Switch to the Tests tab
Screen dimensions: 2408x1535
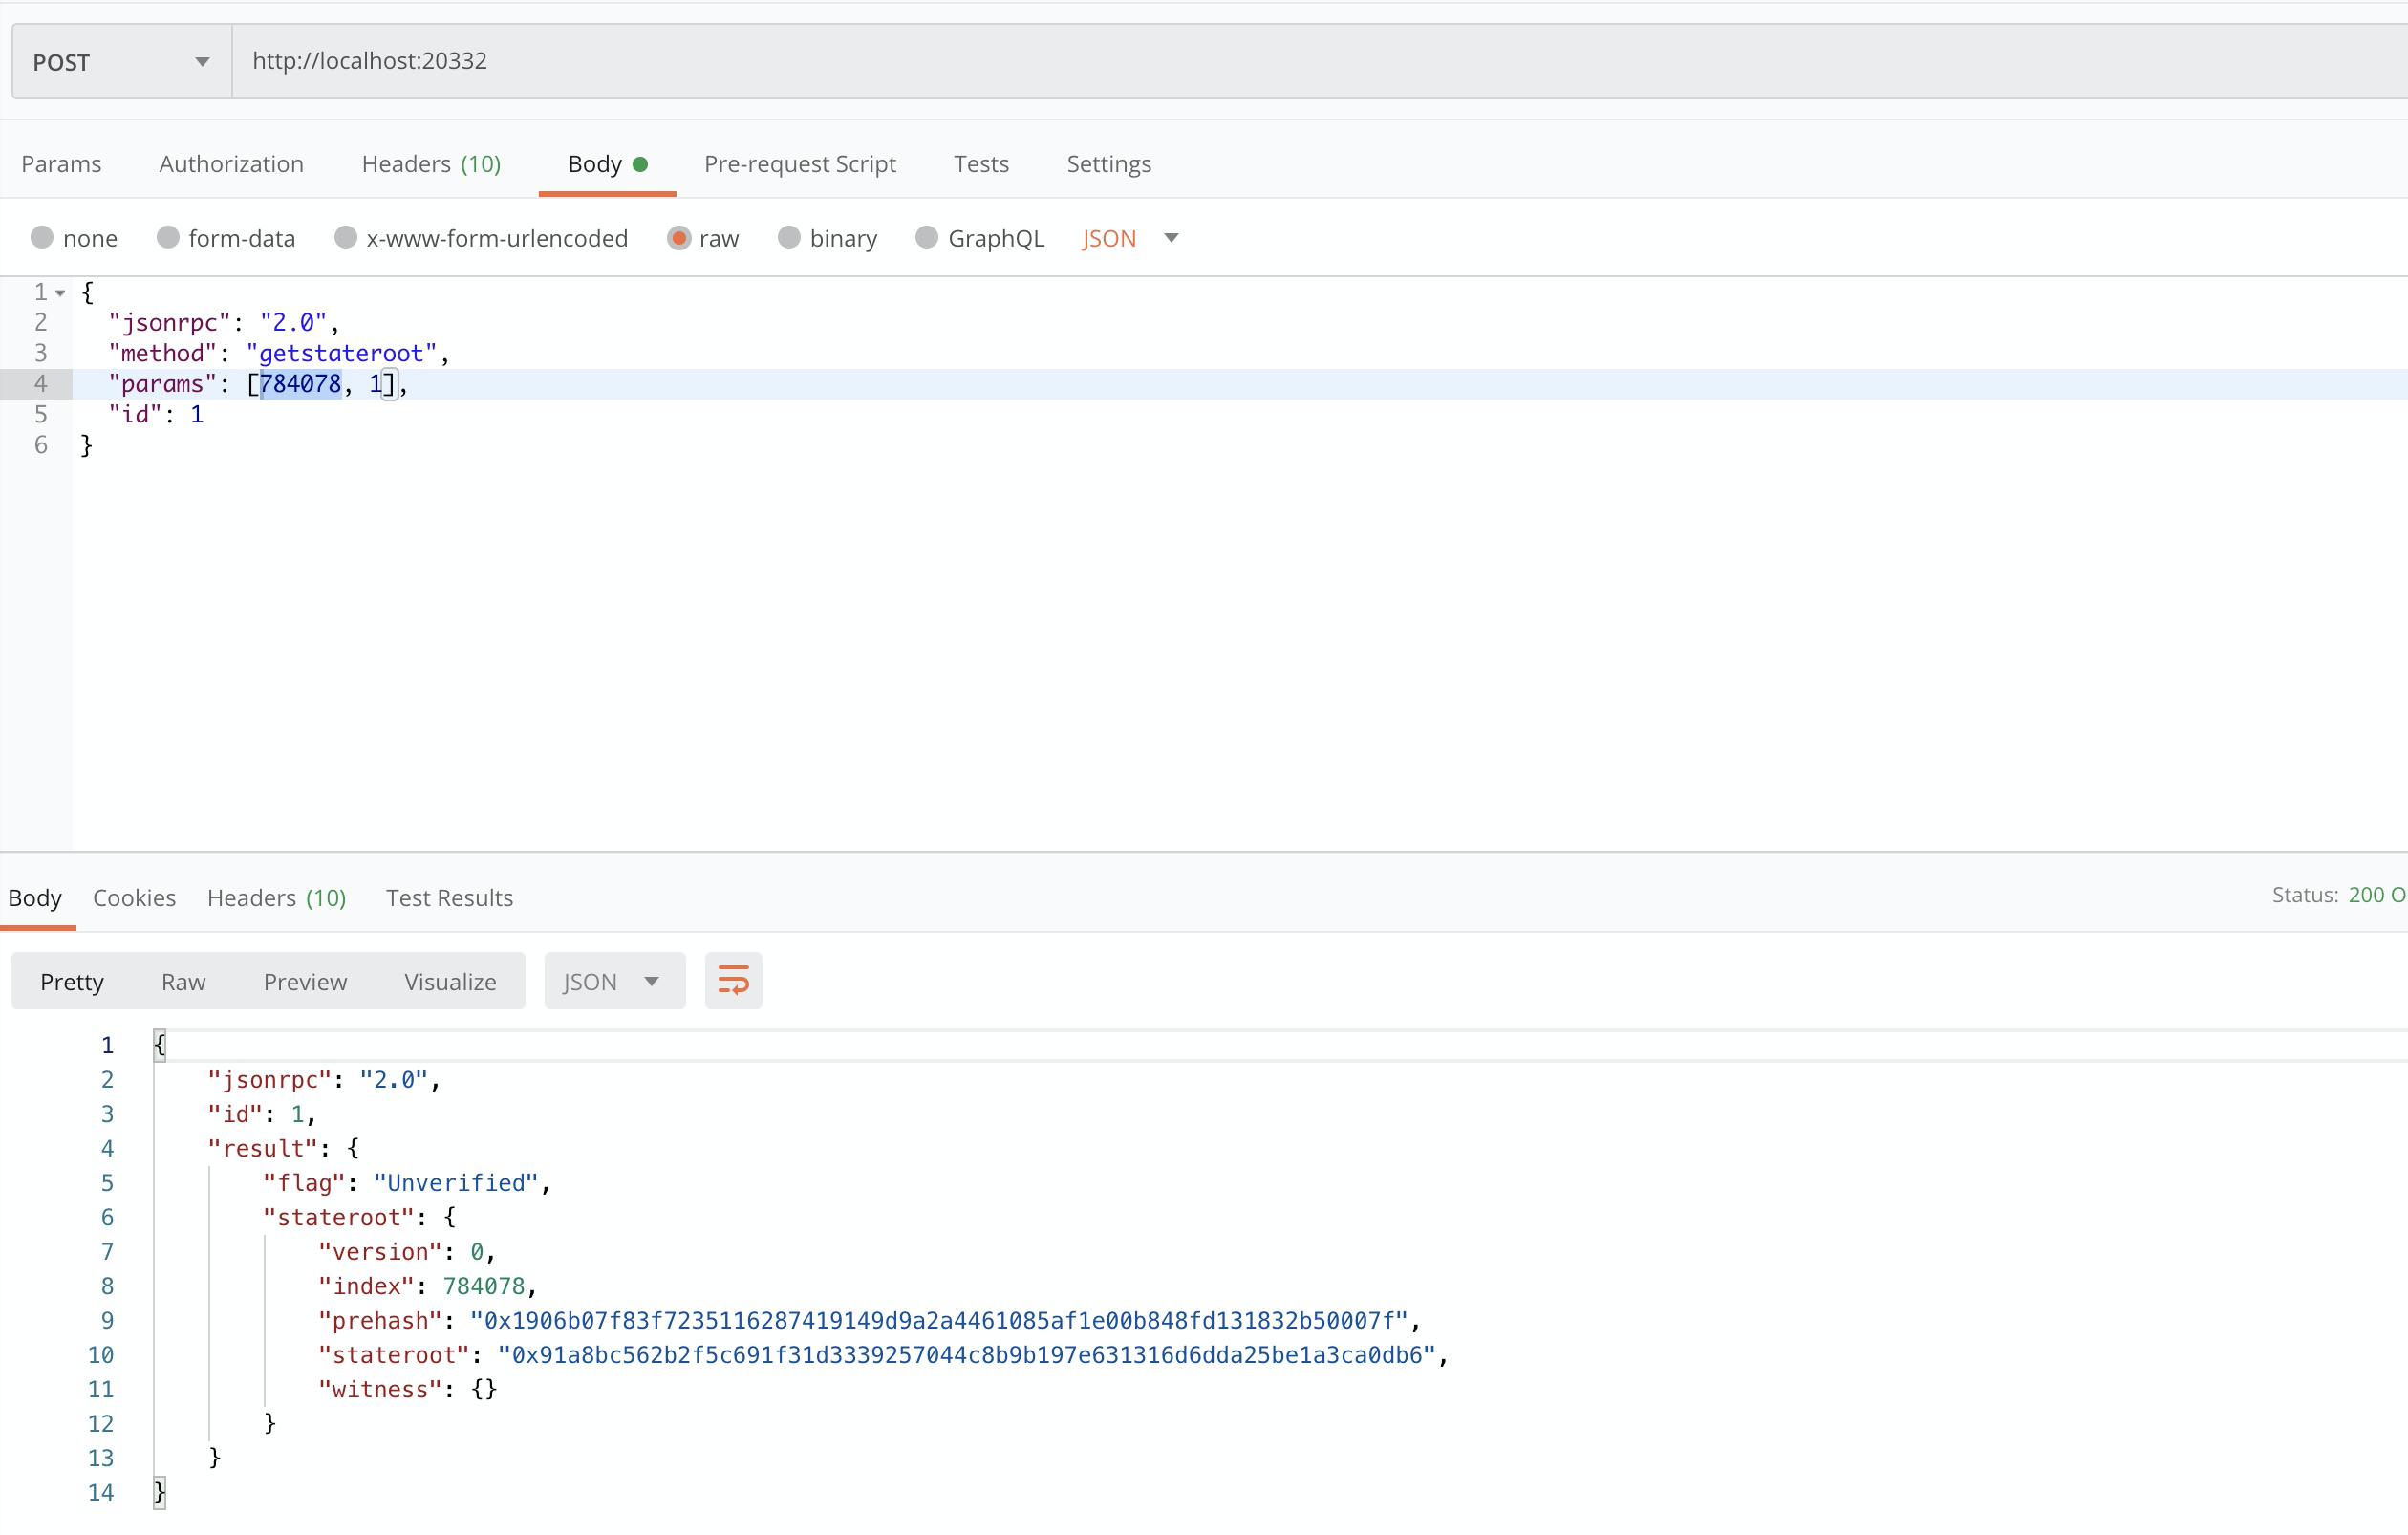[x=980, y=164]
